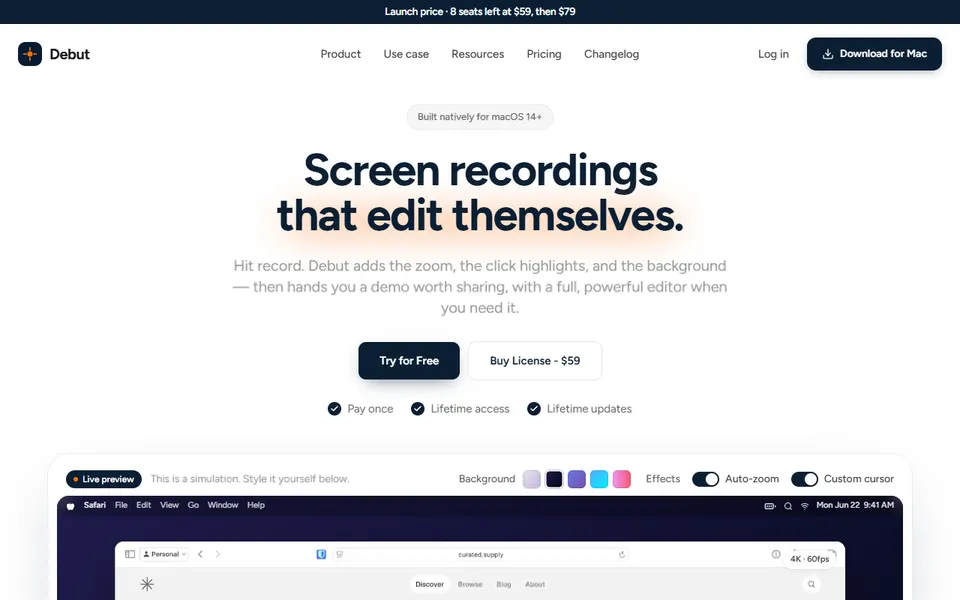Select the dark navy background swatch
960x600 pixels.
(554, 479)
